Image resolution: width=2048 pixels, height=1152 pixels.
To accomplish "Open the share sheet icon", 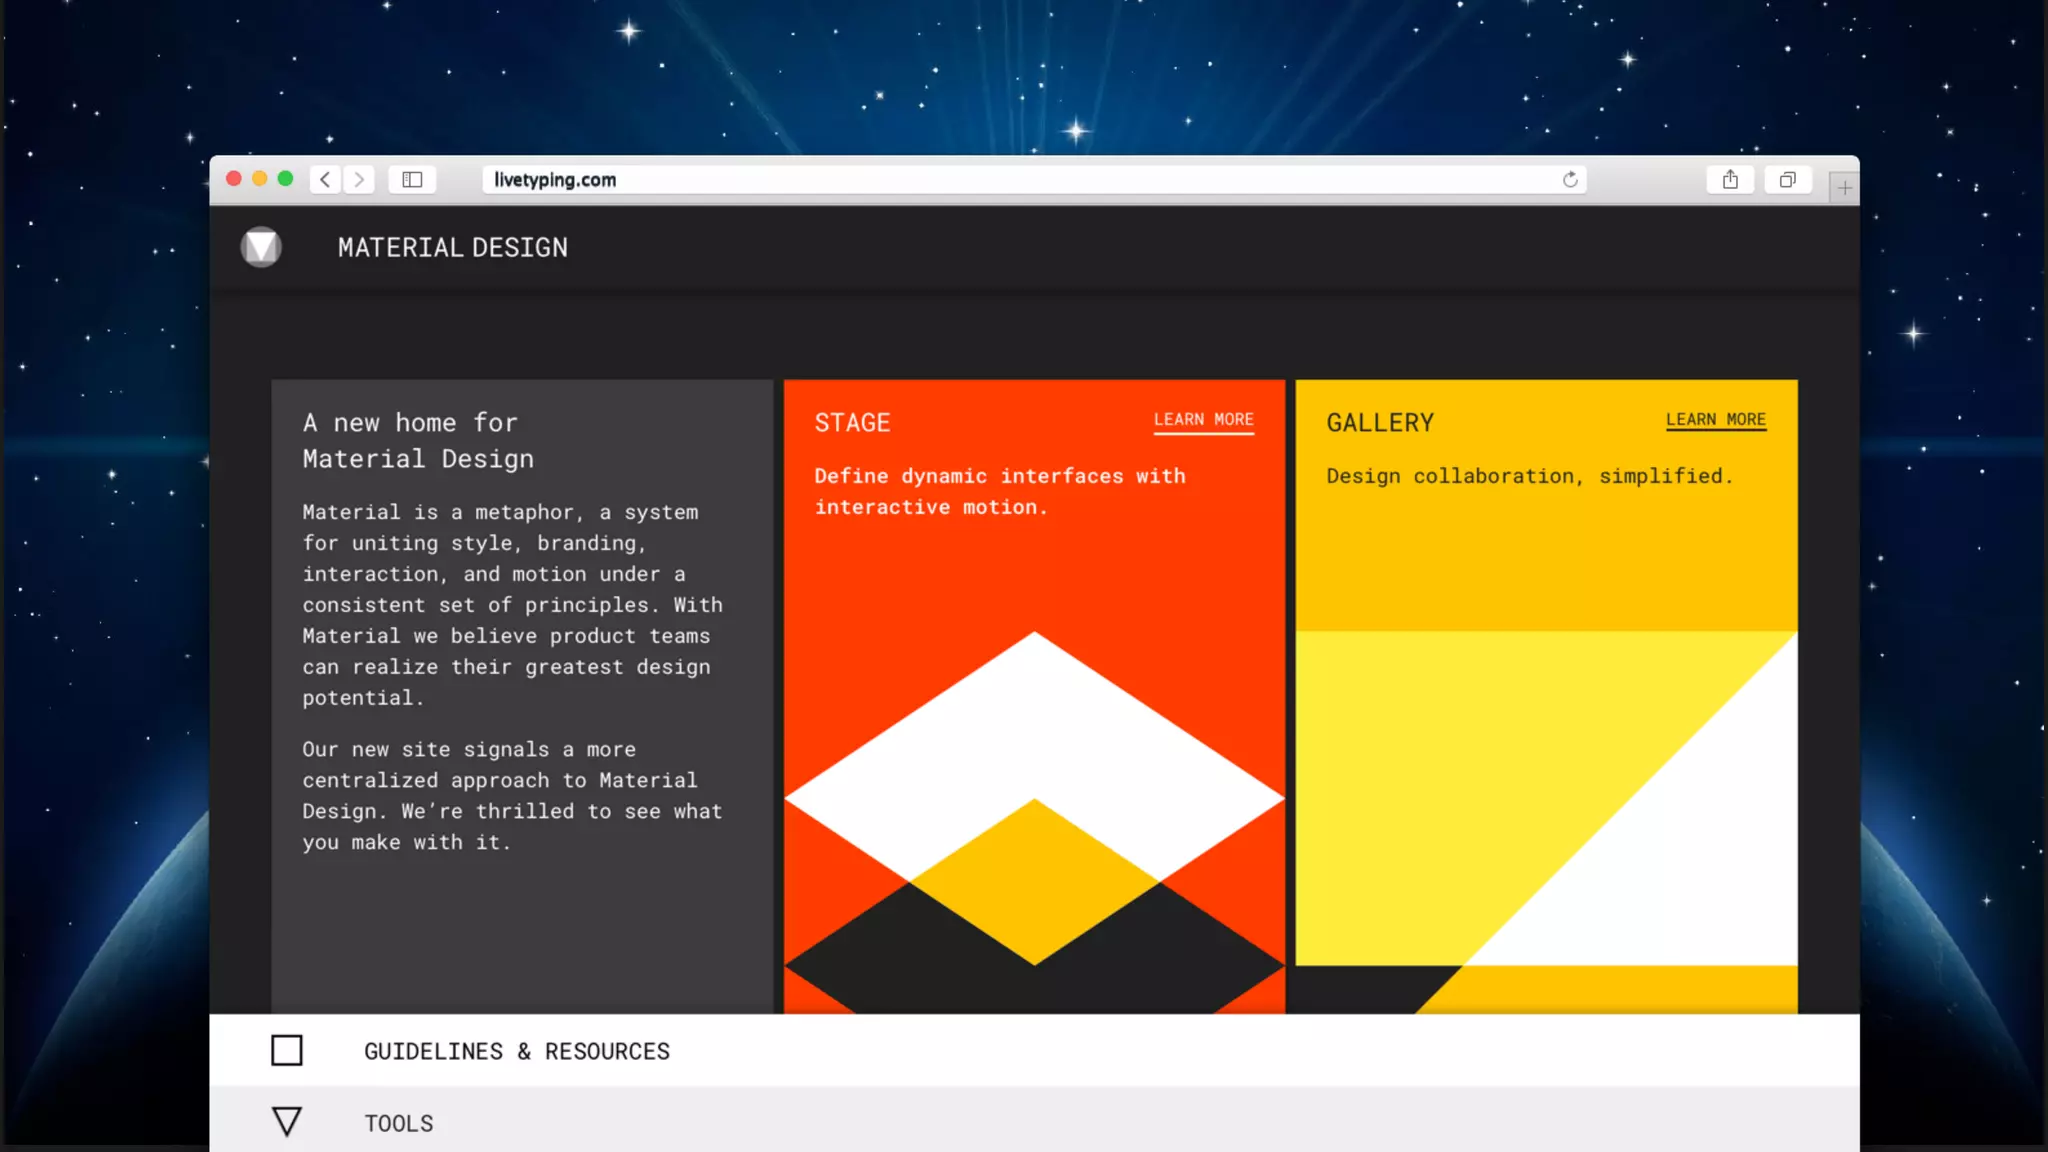I will pyautogui.click(x=1730, y=180).
